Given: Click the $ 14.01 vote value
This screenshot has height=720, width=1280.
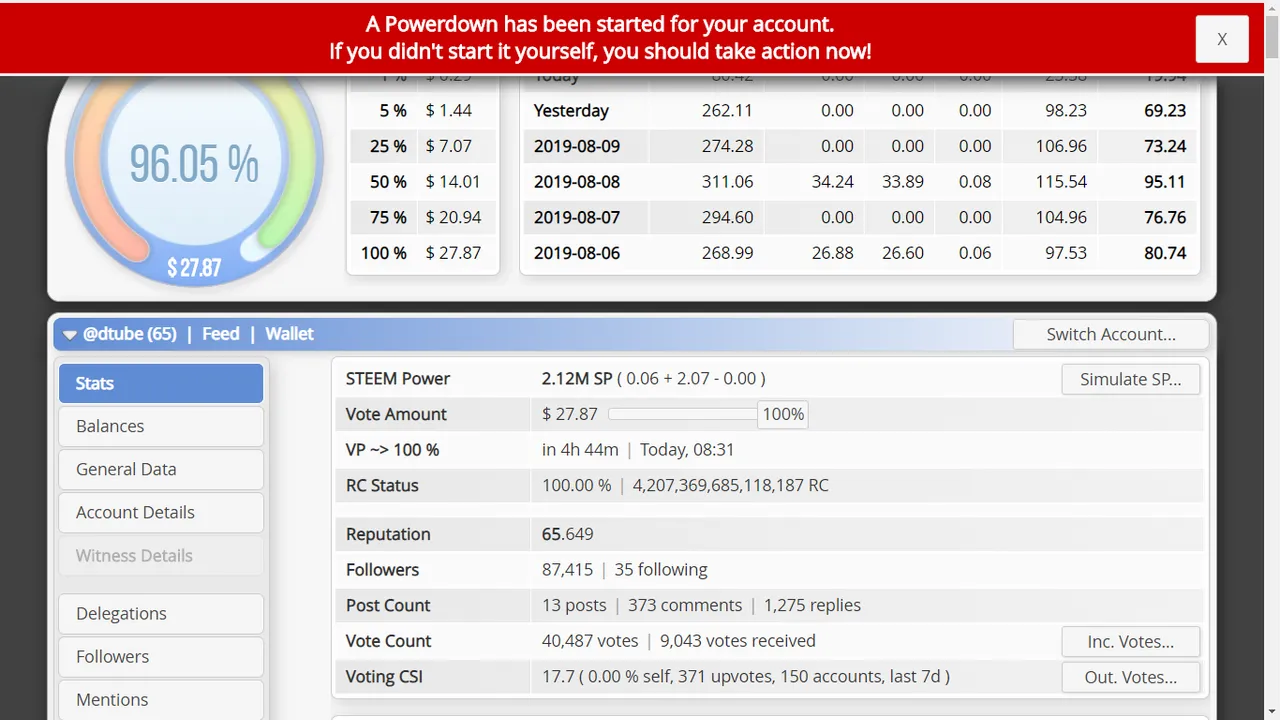Looking at the screenshot, I should tap(453, 182).
